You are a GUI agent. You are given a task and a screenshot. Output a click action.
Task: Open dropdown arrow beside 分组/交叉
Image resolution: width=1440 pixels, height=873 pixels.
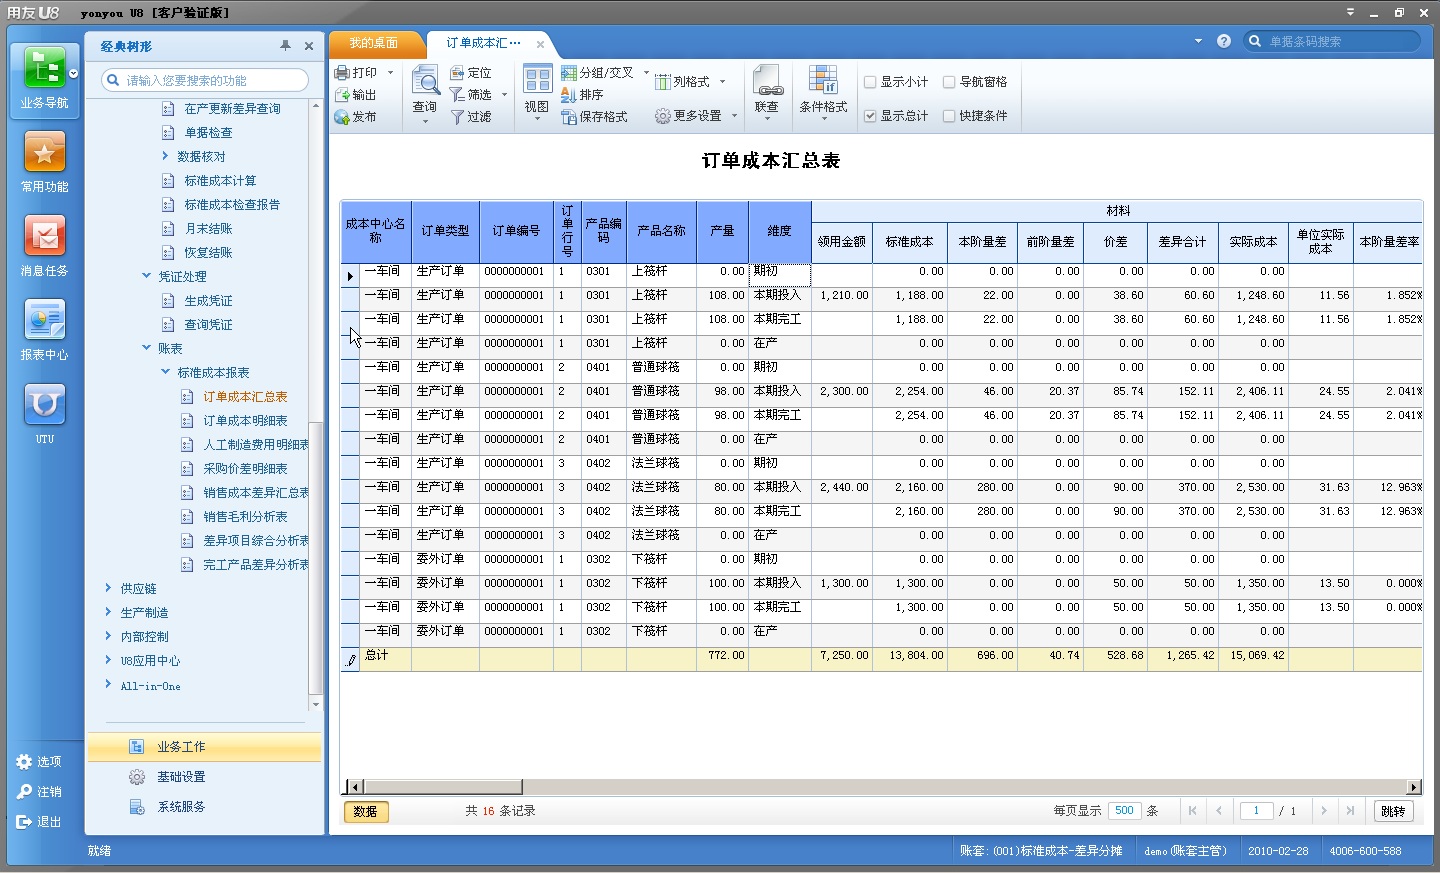point(646,73)
